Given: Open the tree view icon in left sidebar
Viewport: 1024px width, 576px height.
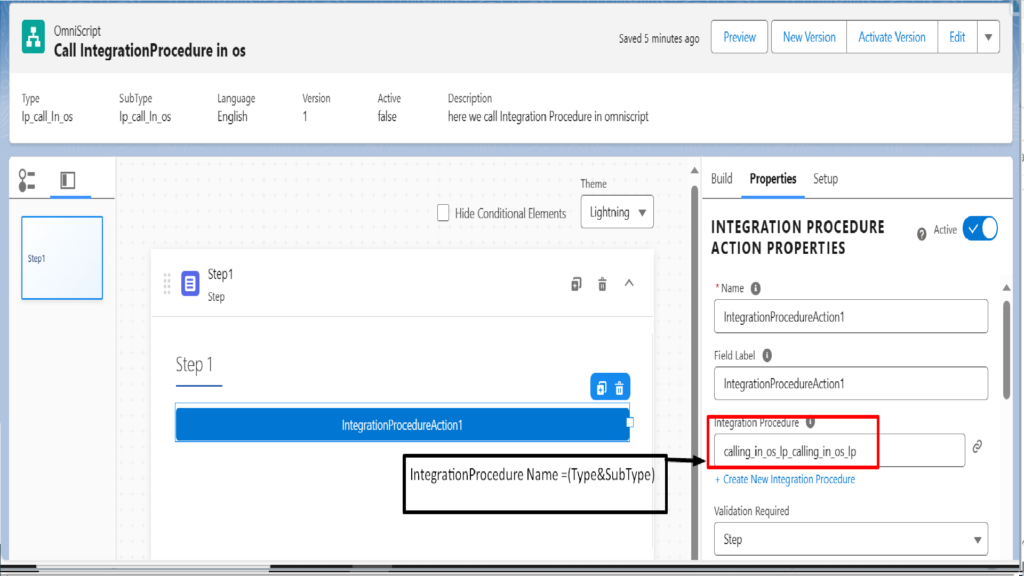Looking at the screenshot, I should (x=27, y=180).
